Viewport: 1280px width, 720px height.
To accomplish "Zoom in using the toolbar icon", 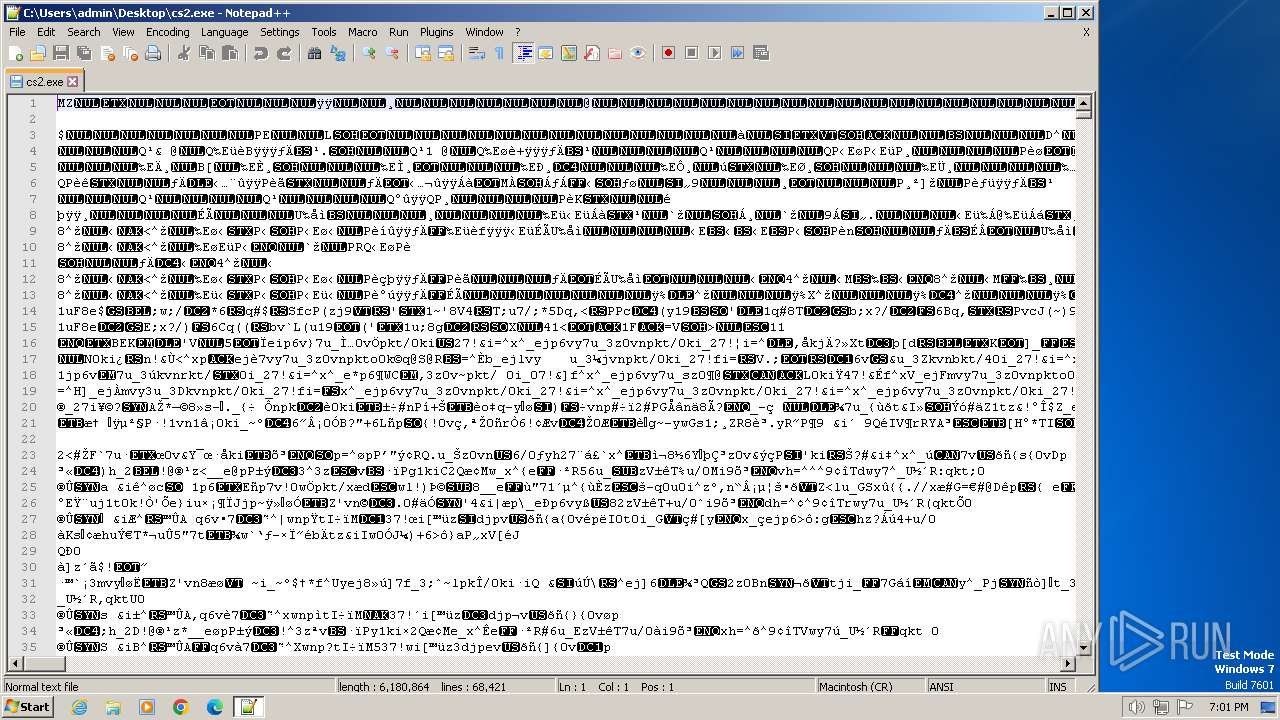I will [369, 53].
